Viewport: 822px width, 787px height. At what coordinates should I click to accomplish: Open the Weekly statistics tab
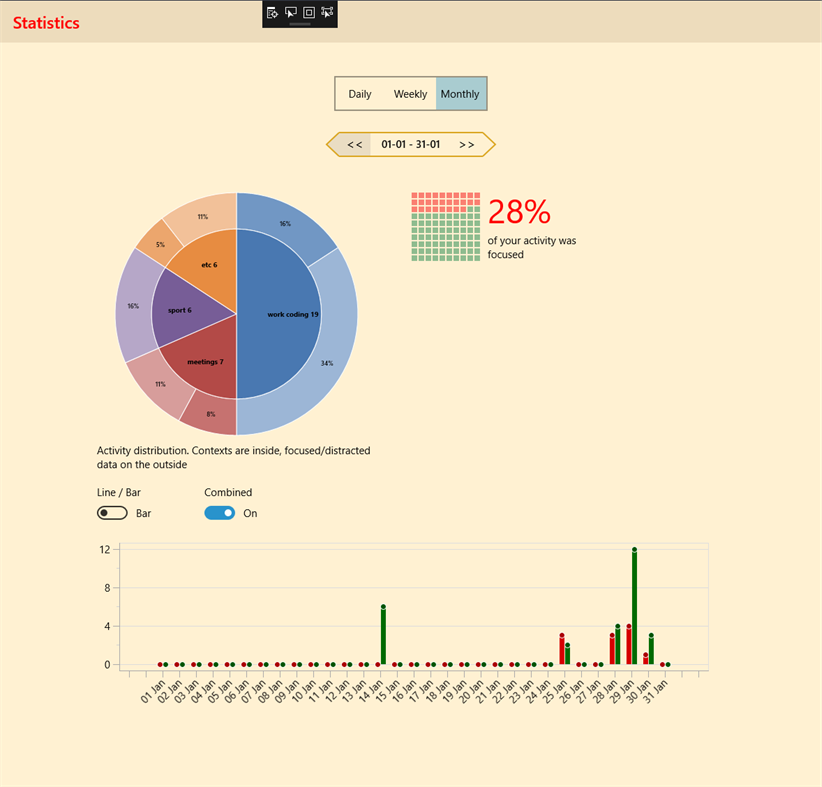point(410,93)
